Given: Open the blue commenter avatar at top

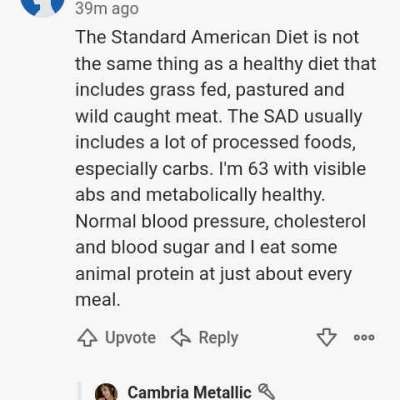Looking at the screenshot, I should (42, 5).
